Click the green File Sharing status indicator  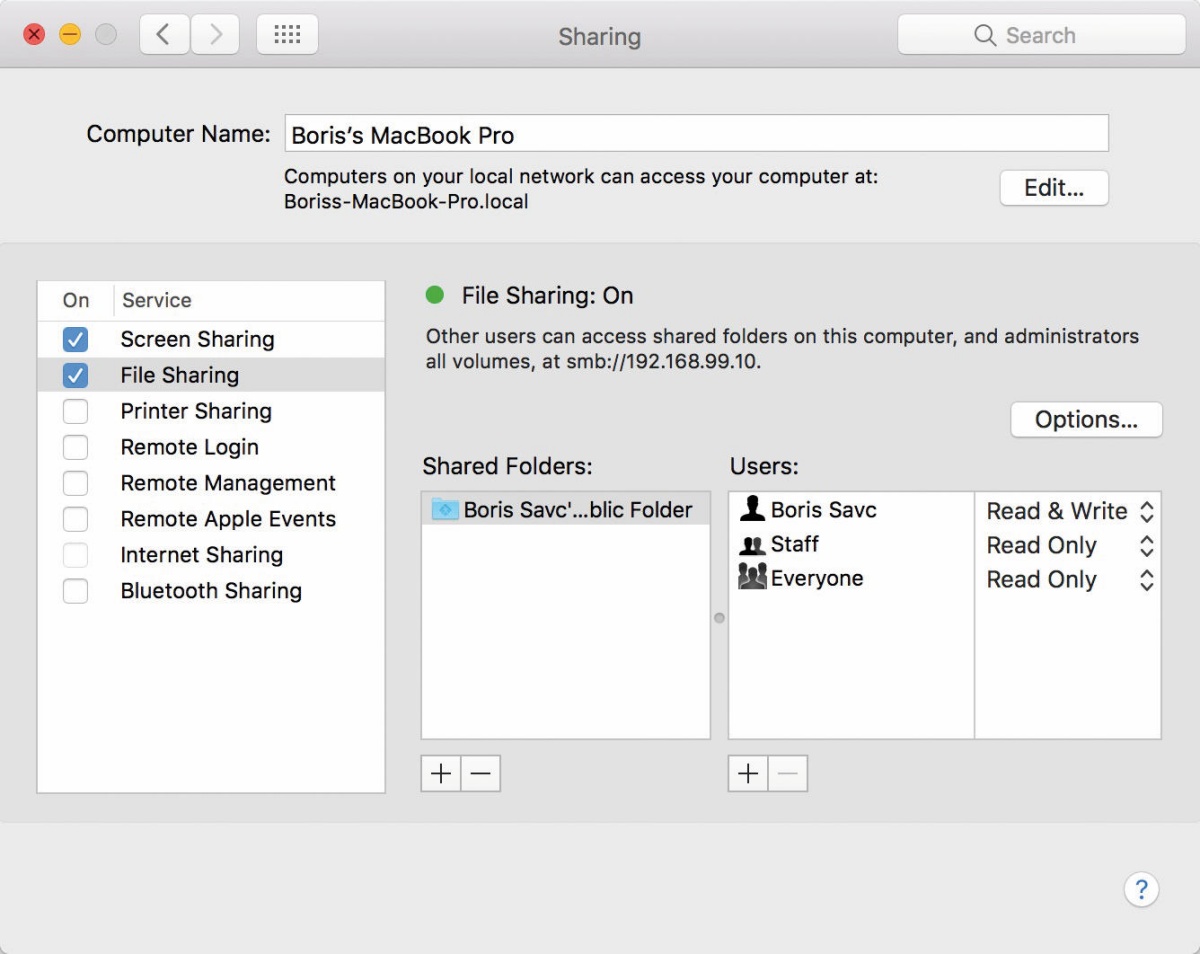click(x=435, y=295)
